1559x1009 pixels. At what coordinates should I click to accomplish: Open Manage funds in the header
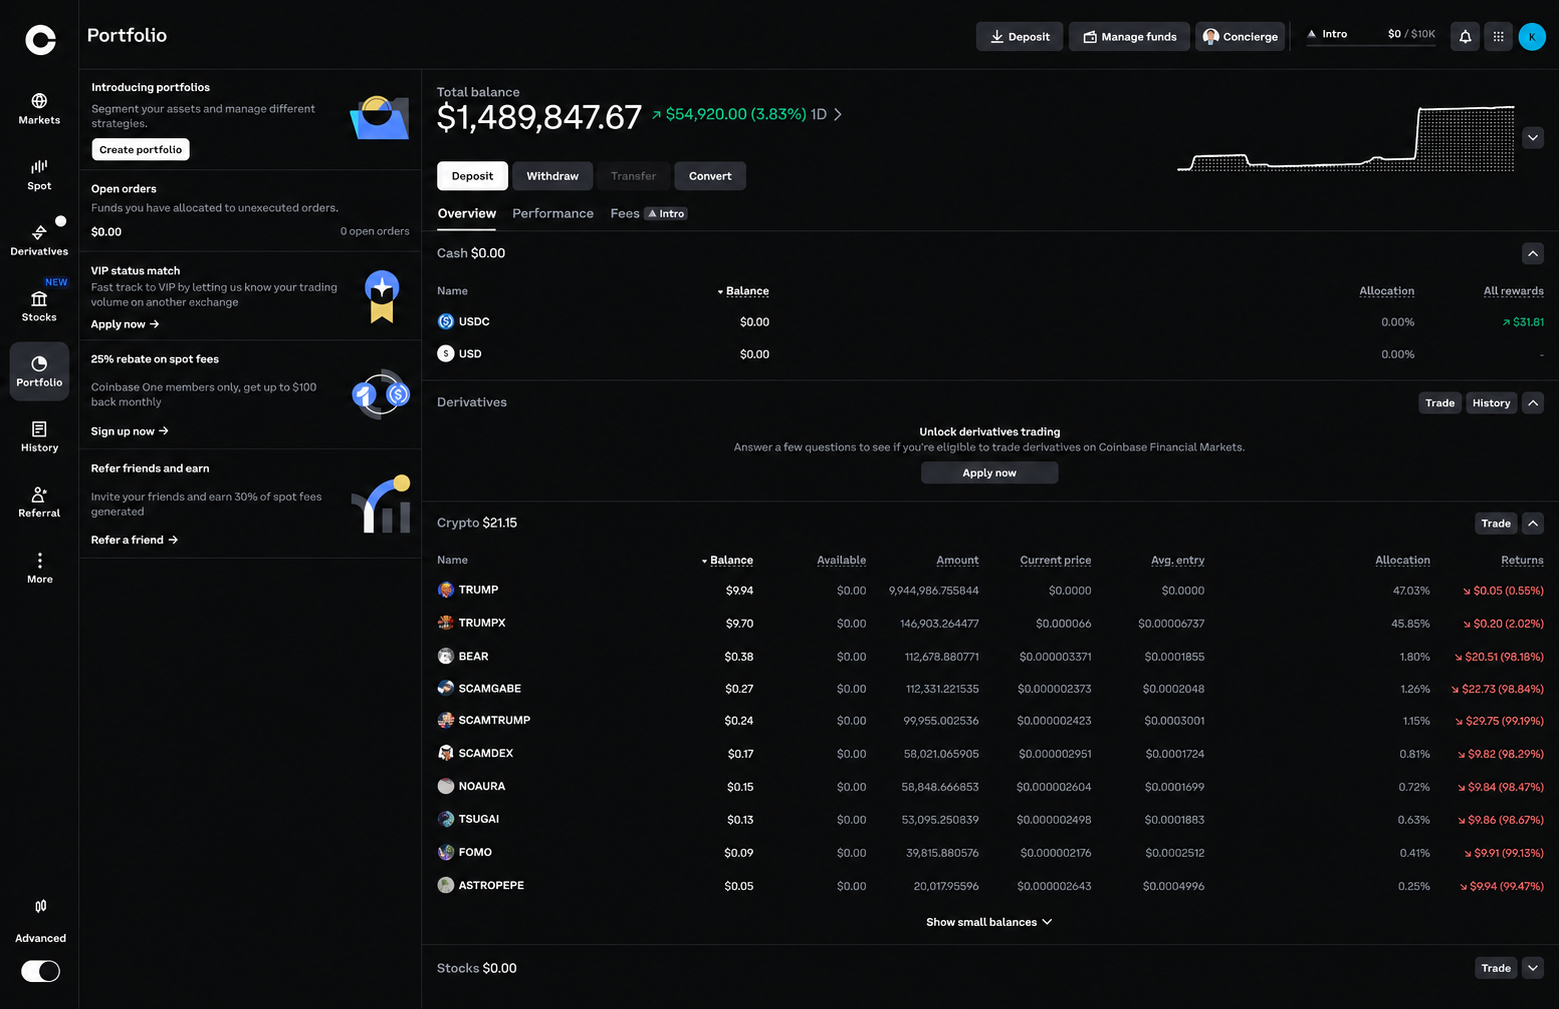1129,36
